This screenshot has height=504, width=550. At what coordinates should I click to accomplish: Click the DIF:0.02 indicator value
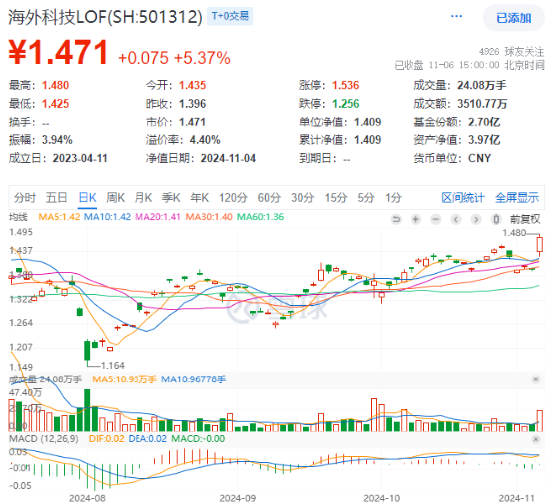pyautogui.click(x=107, y=439)
